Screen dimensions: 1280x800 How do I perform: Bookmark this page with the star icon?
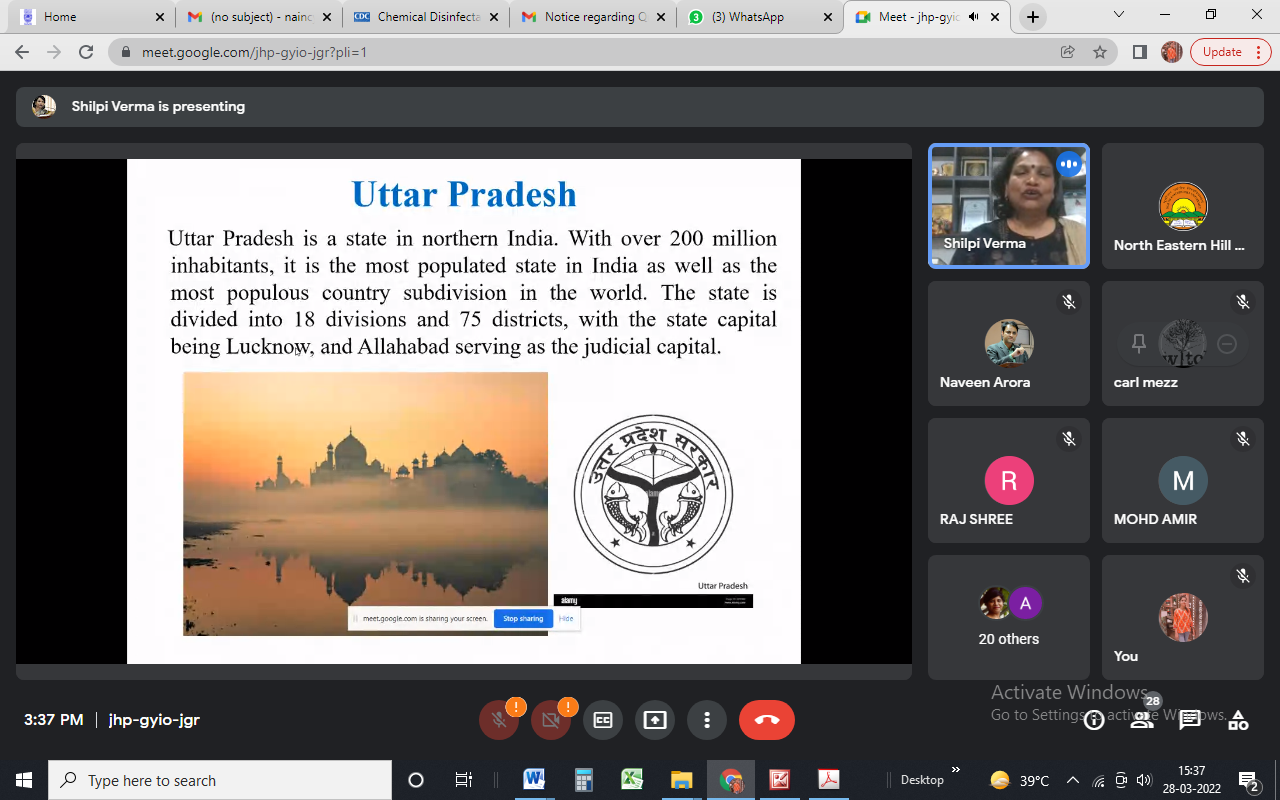click(x=1100, y=52)
